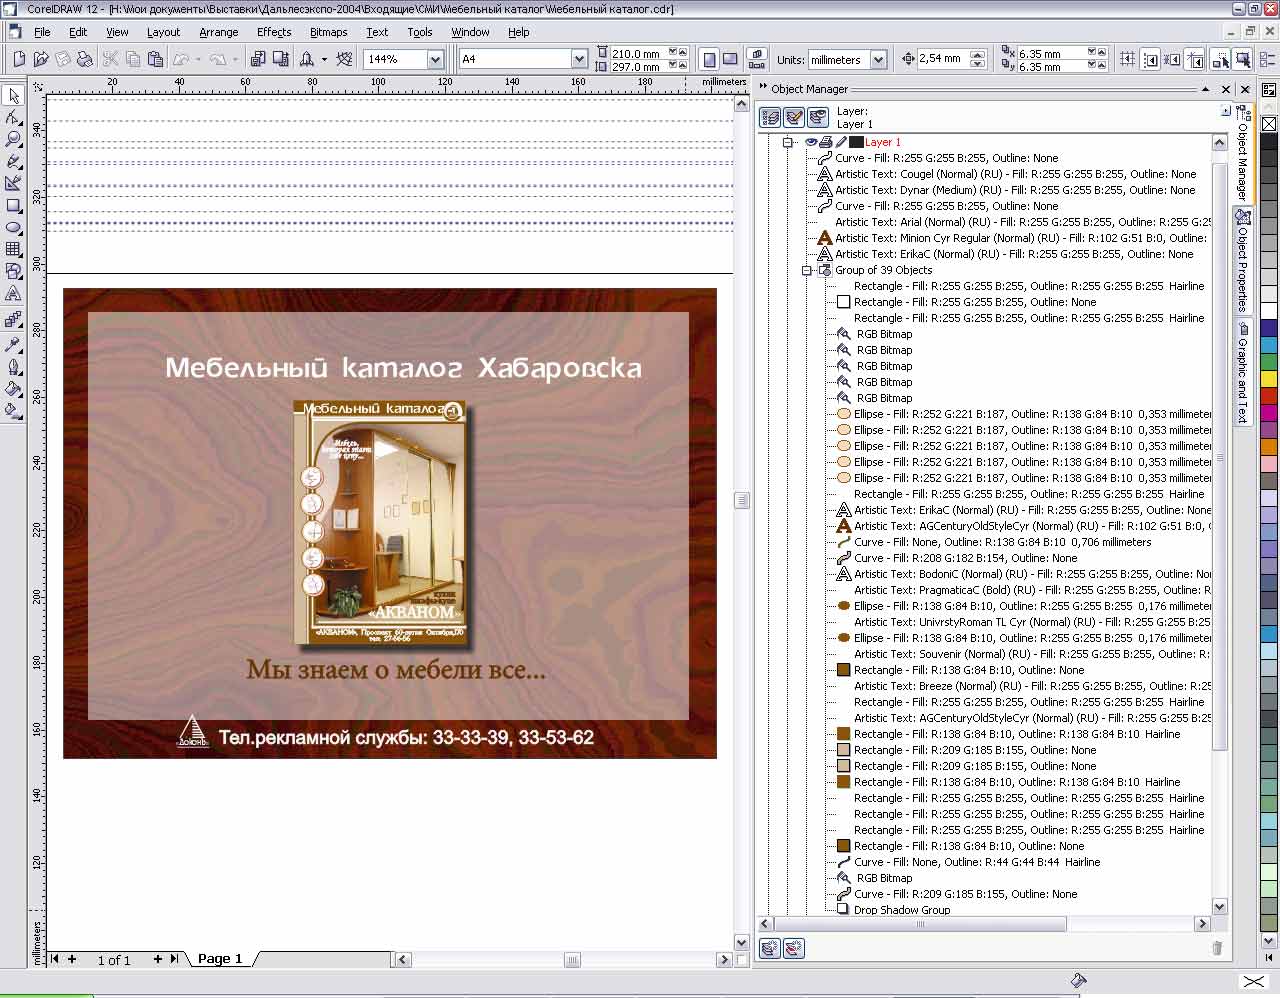Open the Graphic and Text docker tab
The width and height of the screenshot is (1280, 998).
pyautogui.click(x=1243, y=373)
